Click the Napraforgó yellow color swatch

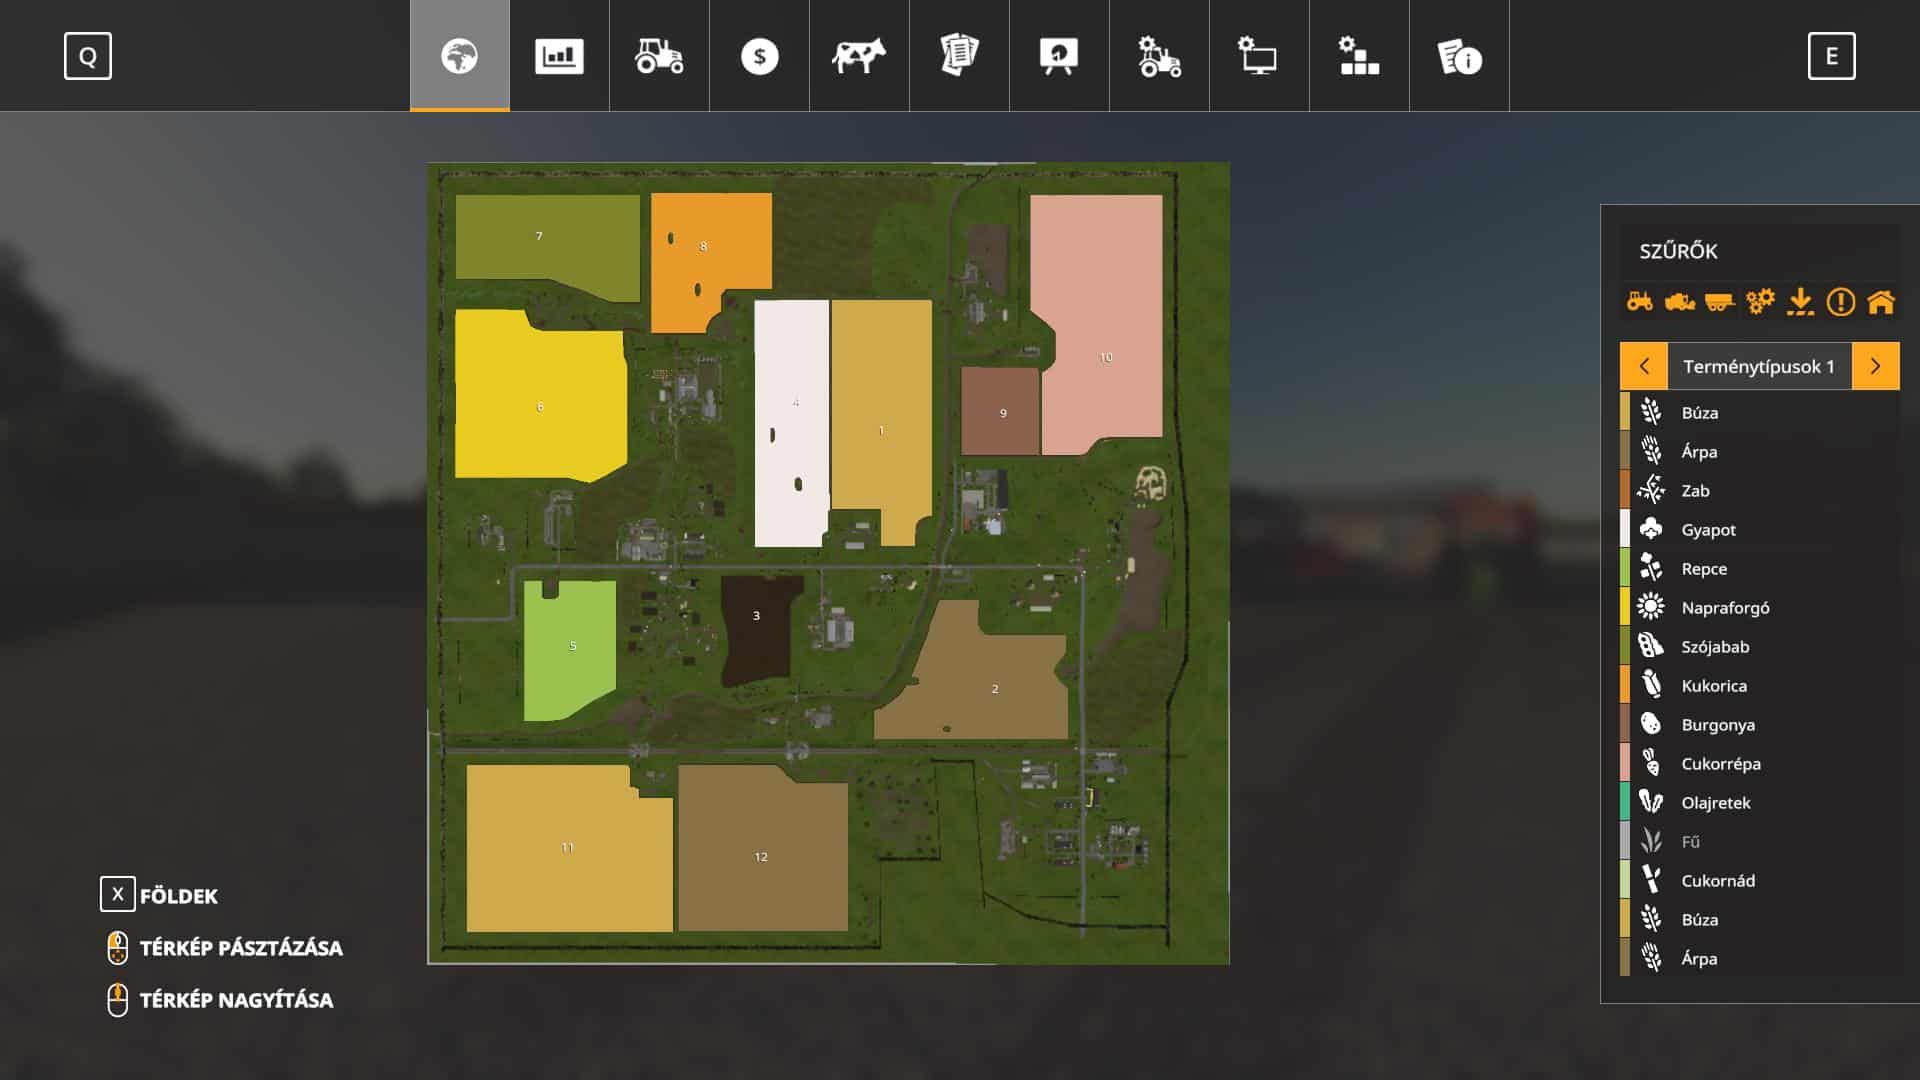(1625, 607)
